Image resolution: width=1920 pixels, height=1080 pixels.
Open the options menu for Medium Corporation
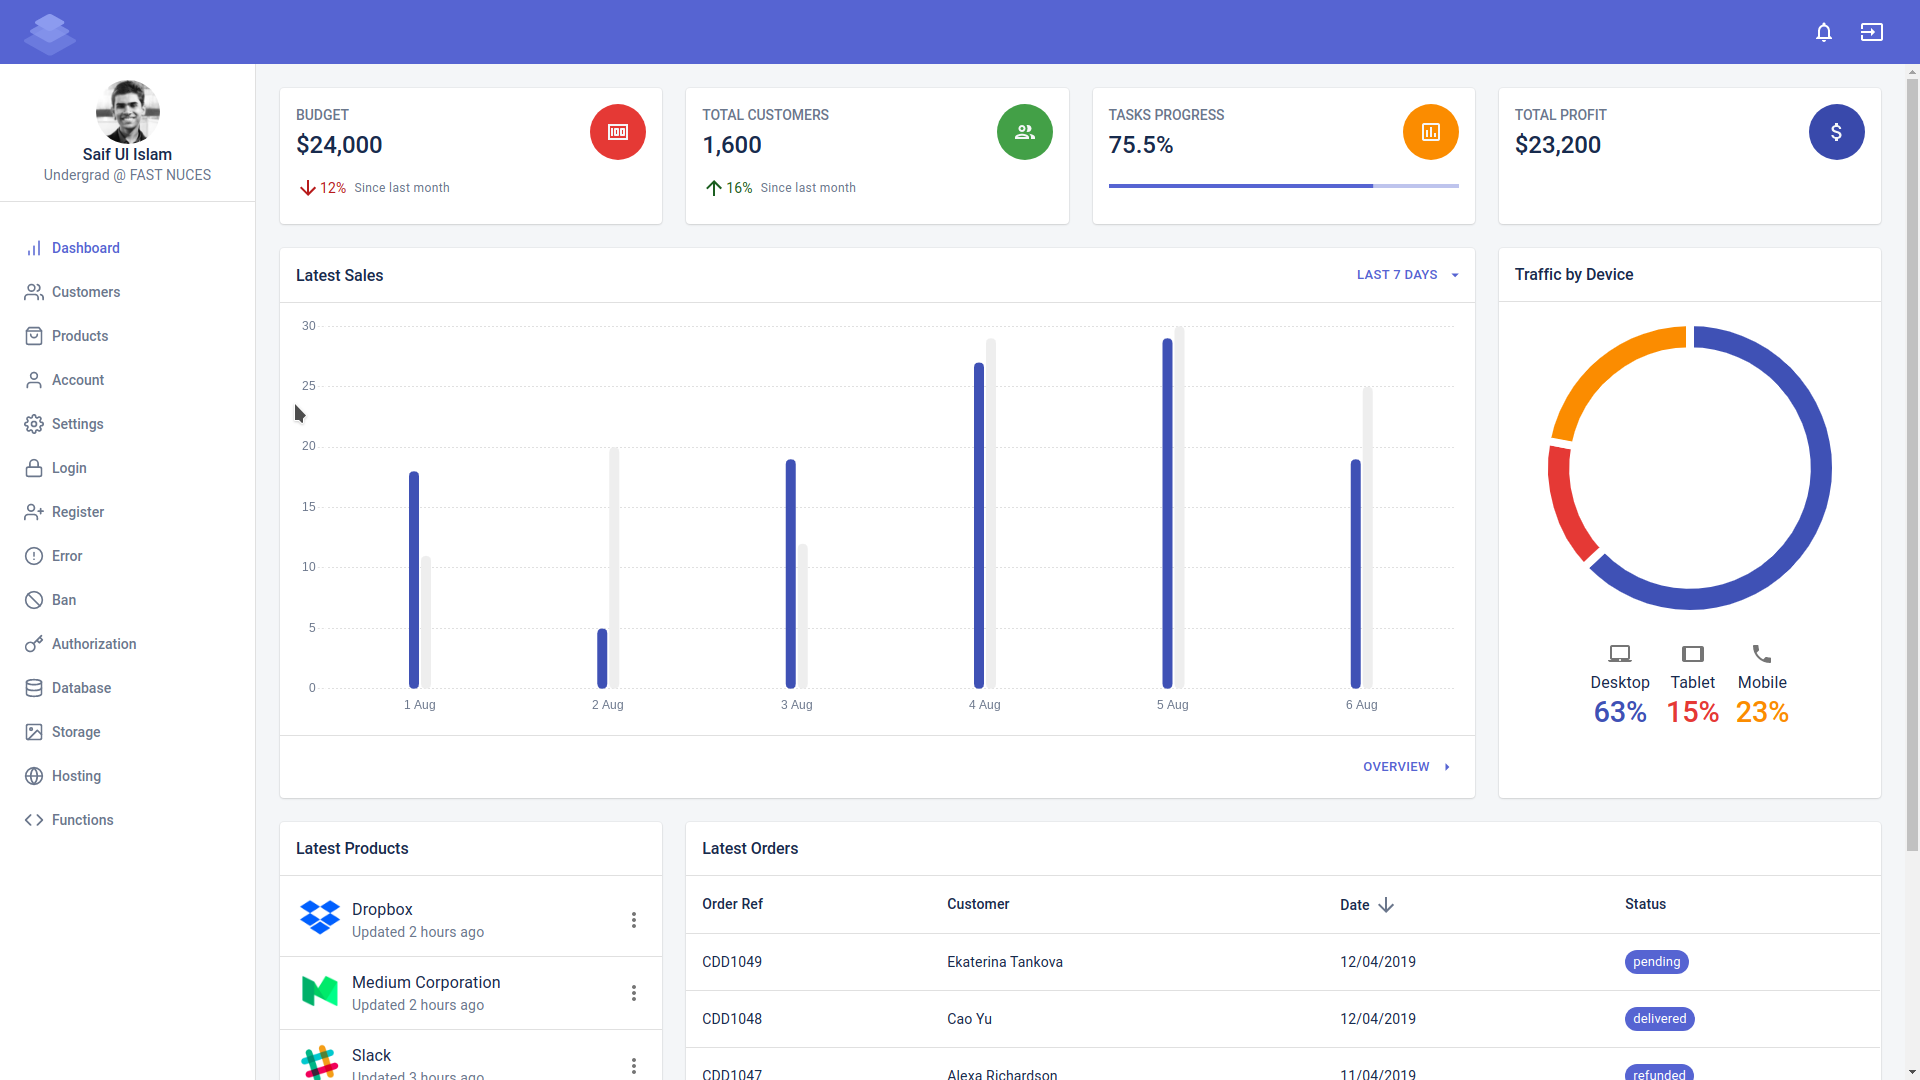click(633, 992)
